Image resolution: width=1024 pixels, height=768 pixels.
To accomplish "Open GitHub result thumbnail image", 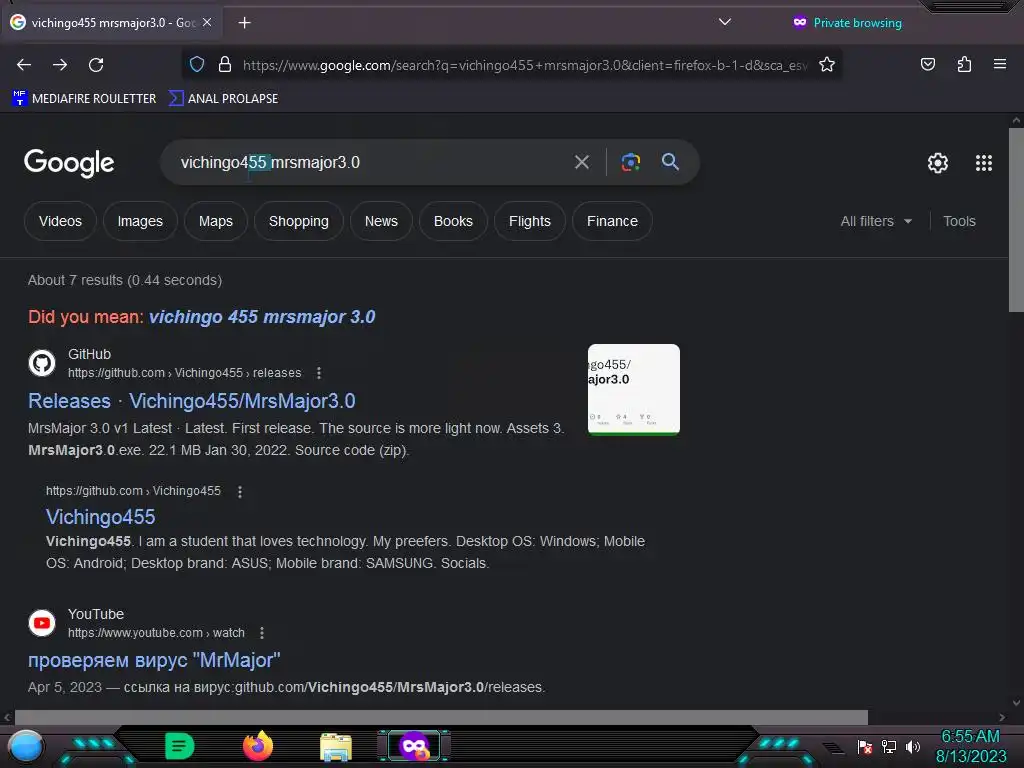I will (633, 389).
